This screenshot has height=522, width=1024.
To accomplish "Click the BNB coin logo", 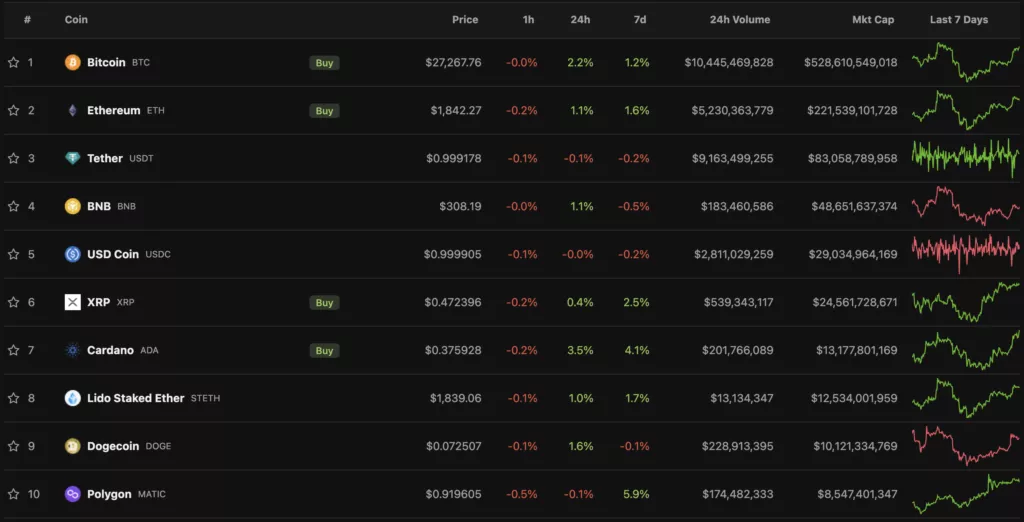I will (x=72, y=206).
